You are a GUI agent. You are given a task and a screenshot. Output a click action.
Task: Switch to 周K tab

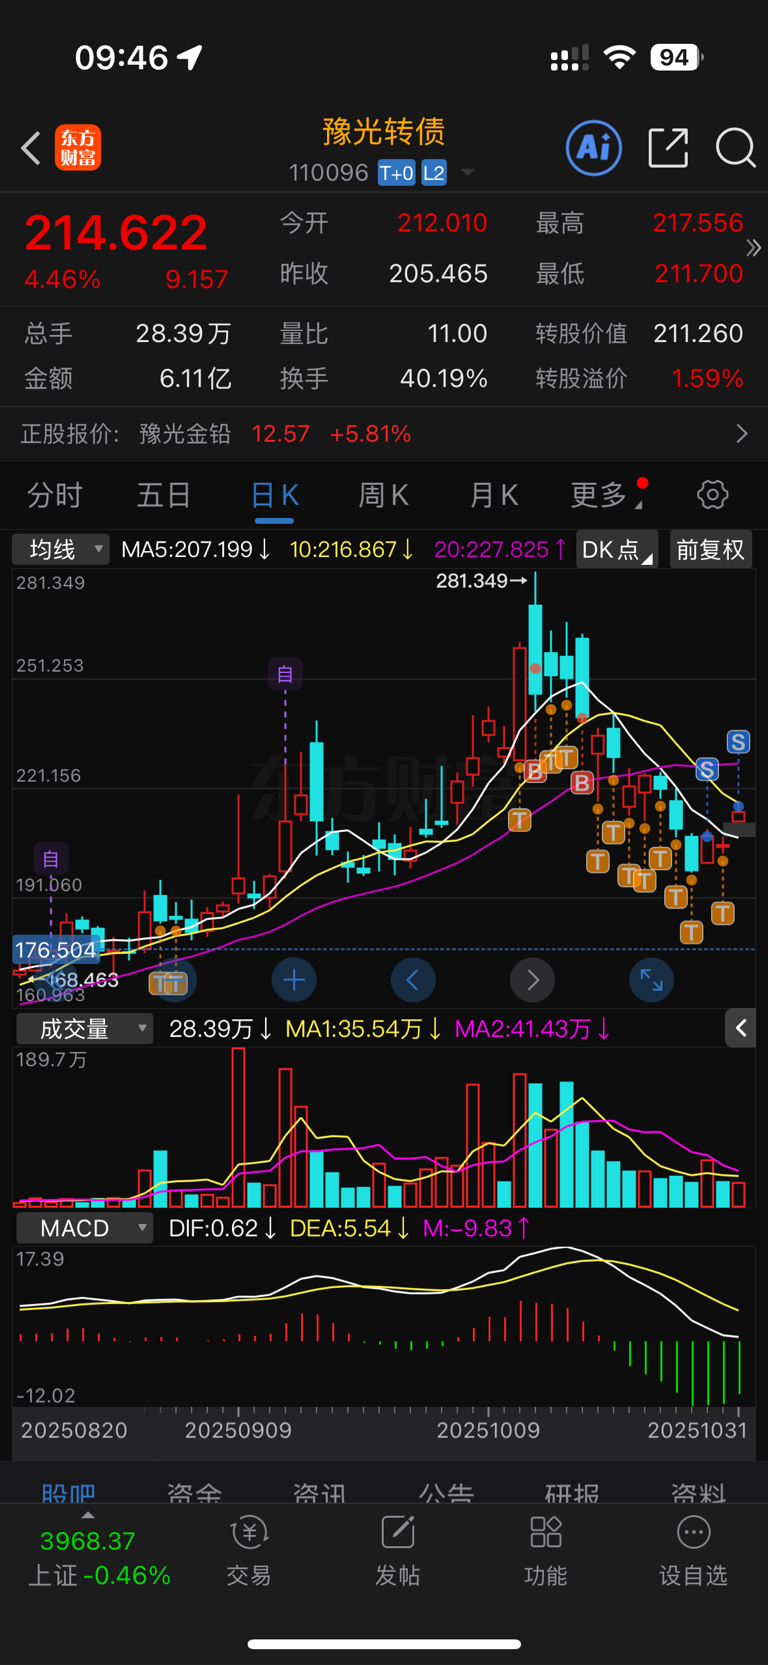(384, 494)
